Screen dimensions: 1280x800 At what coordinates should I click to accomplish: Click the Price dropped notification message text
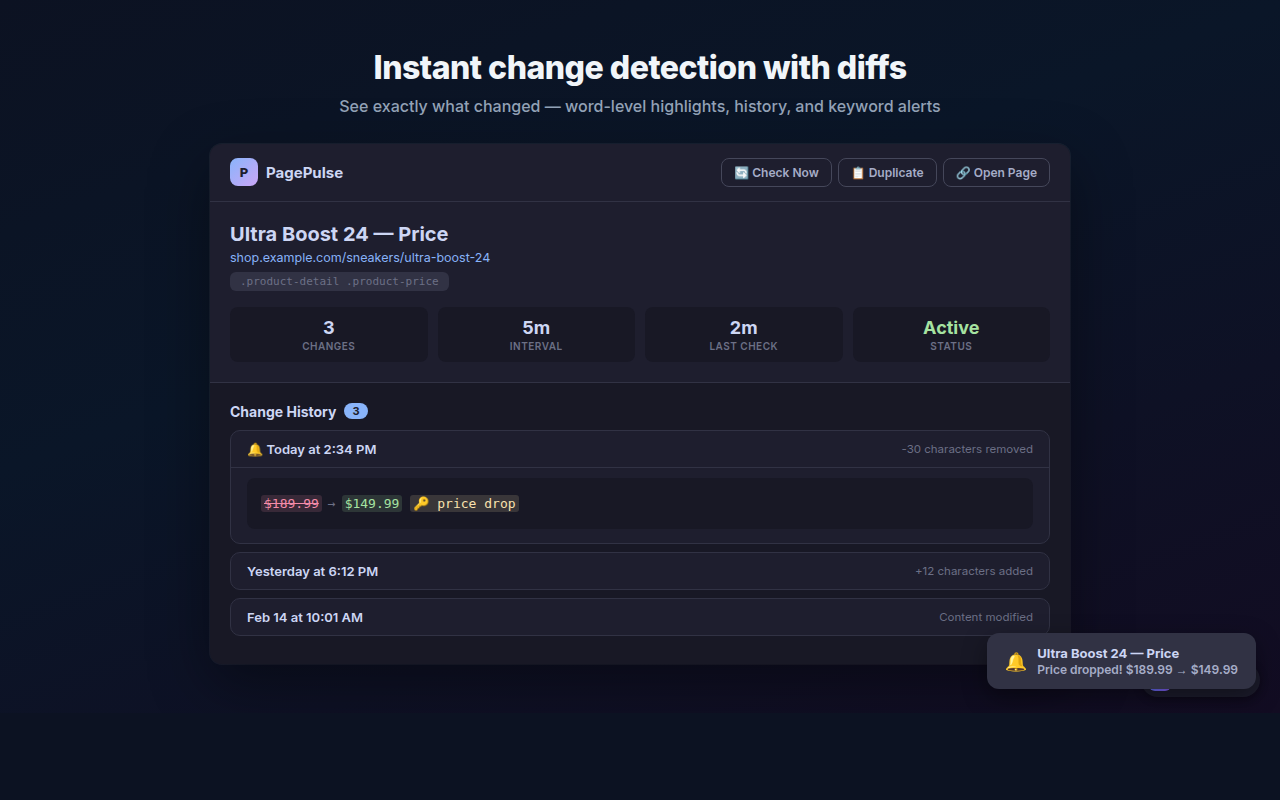coord(1137,670)
